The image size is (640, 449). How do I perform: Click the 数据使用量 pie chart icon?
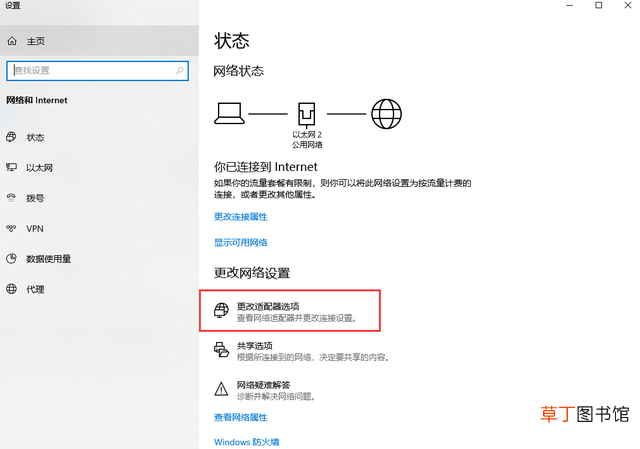tap(11, 258)
